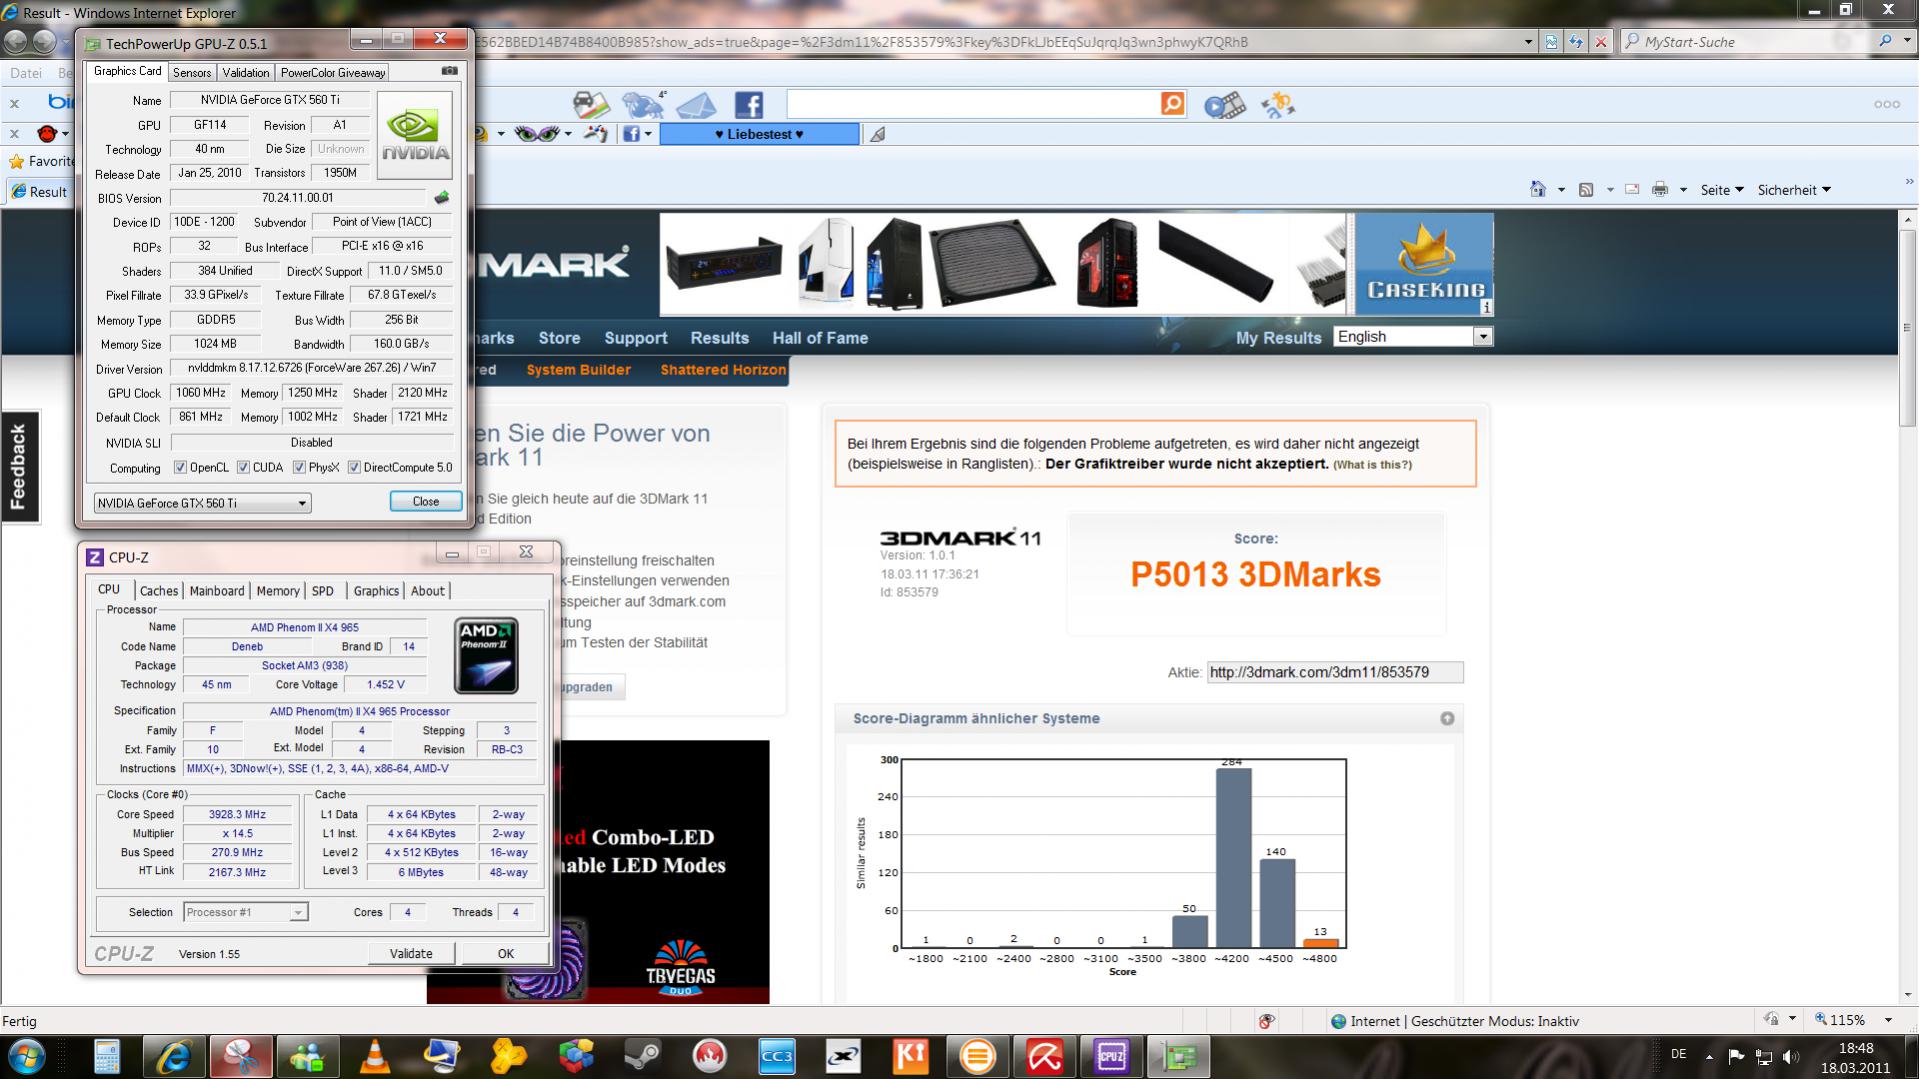Screen dimensions: 1919x1079
Task: Click Validate button in CPU-Z
Action: click(x=411, y=953)
